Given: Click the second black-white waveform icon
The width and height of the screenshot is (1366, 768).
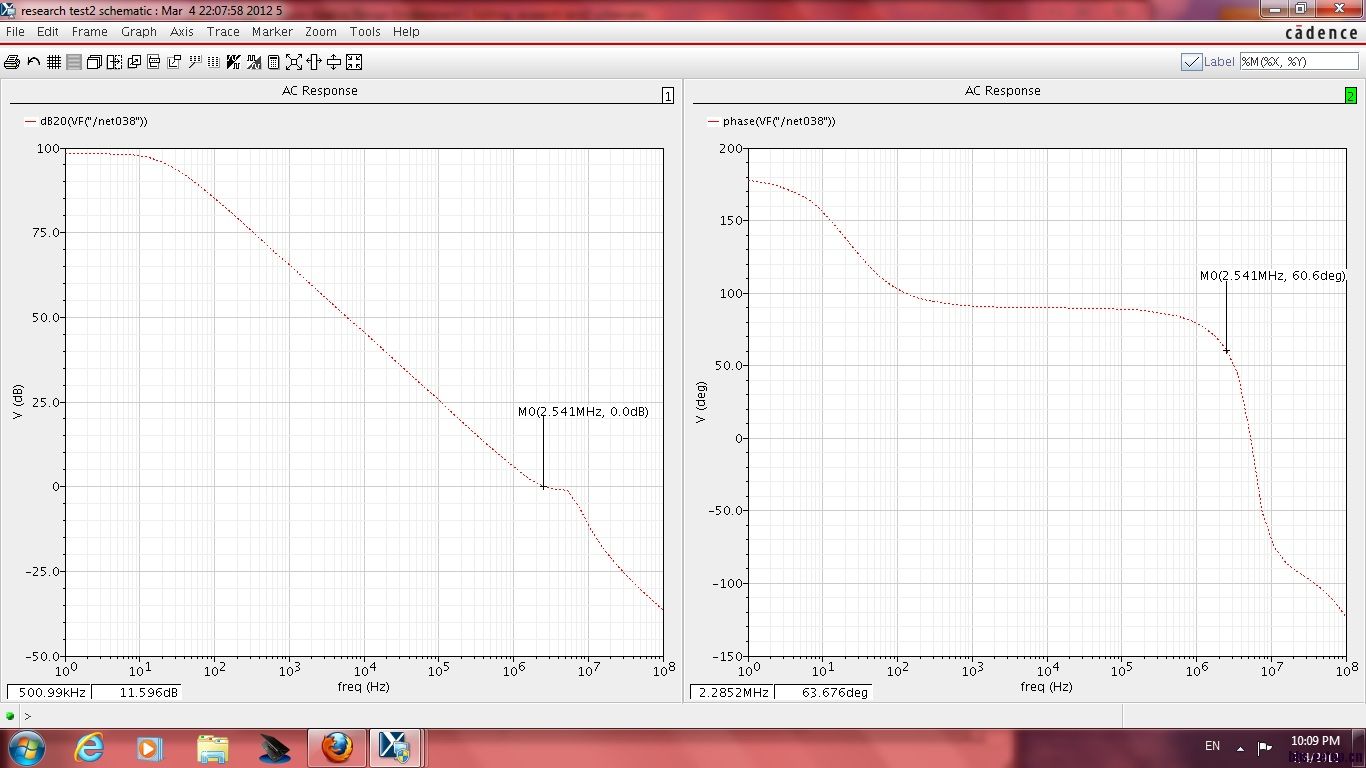Looking at the screenshot, I should [x=254, y=62].
